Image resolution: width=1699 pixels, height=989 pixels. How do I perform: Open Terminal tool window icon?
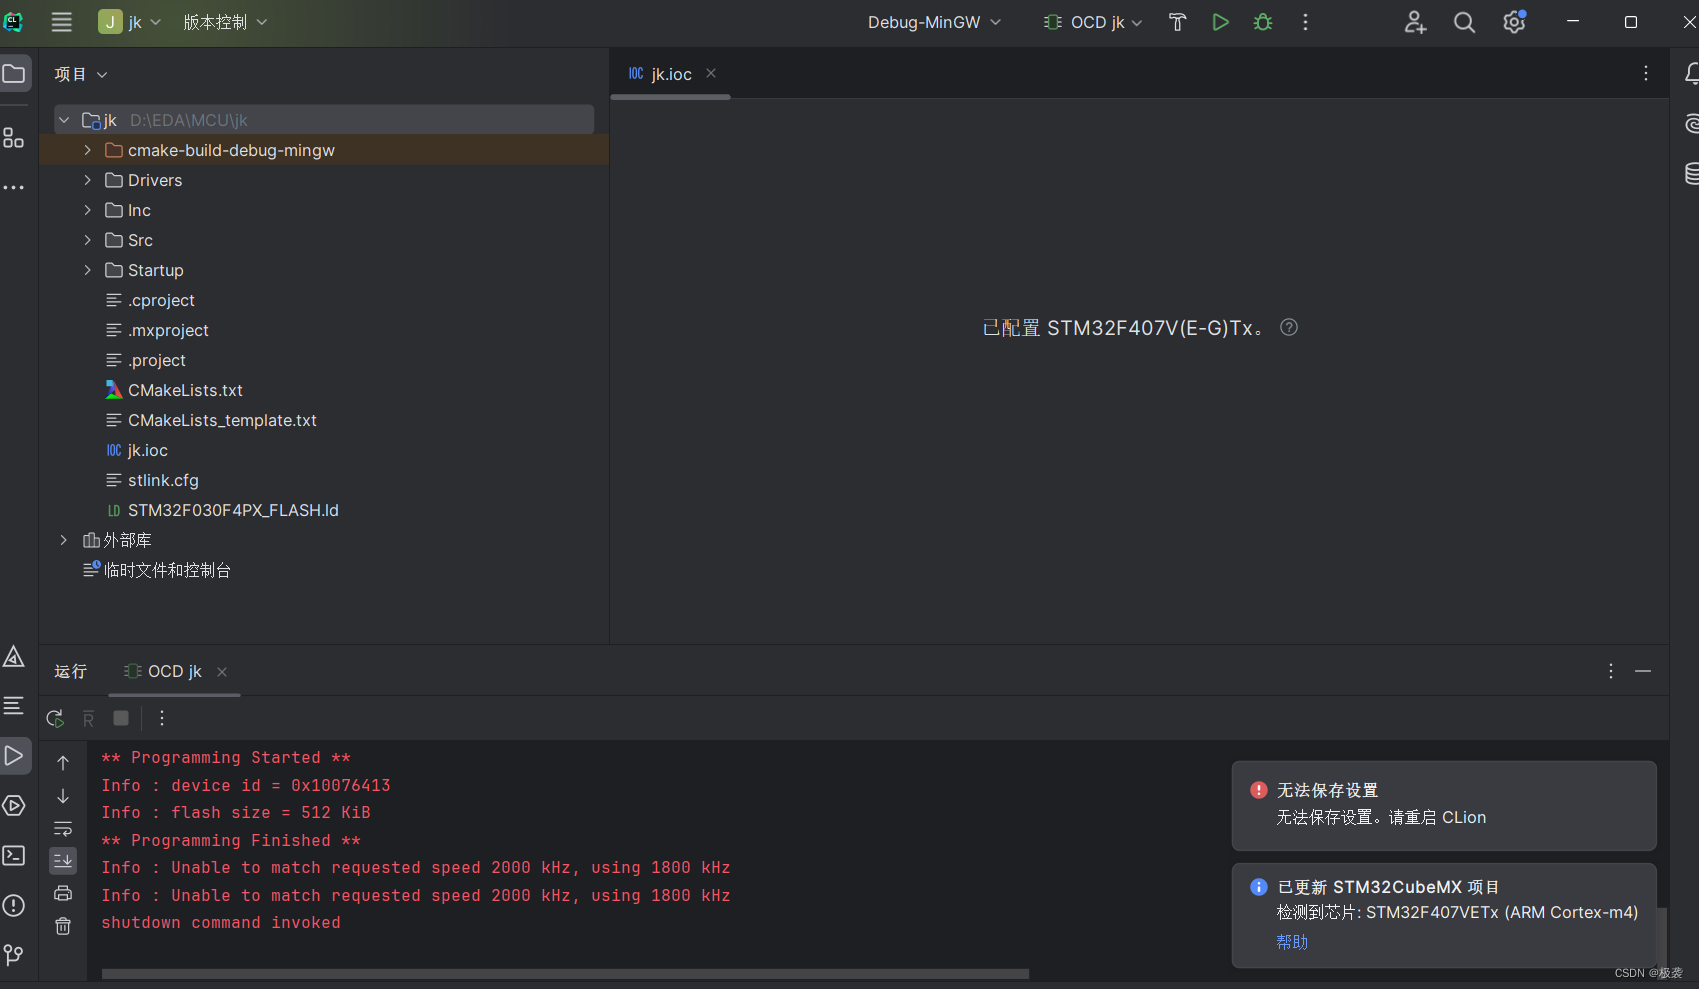[14, 855]
